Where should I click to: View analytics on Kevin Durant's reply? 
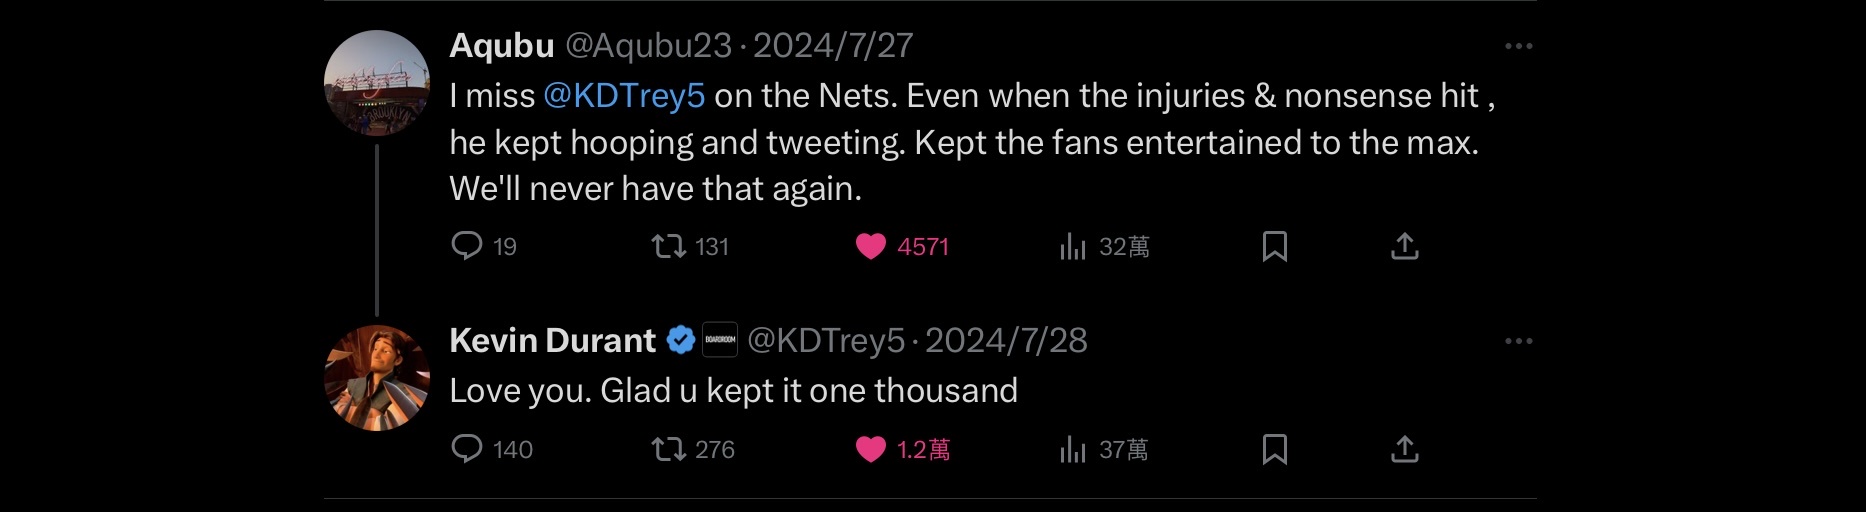tap(1073, 449)
